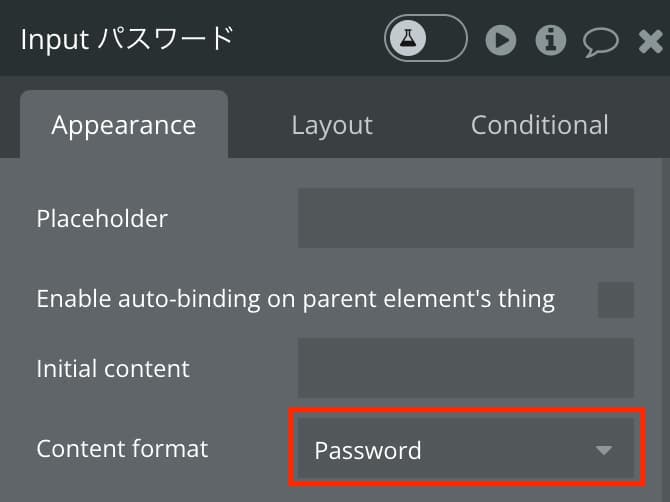The height and width of the screenshot is (502, 670).
Task: Open the Conditional tab
Action: 539,125
